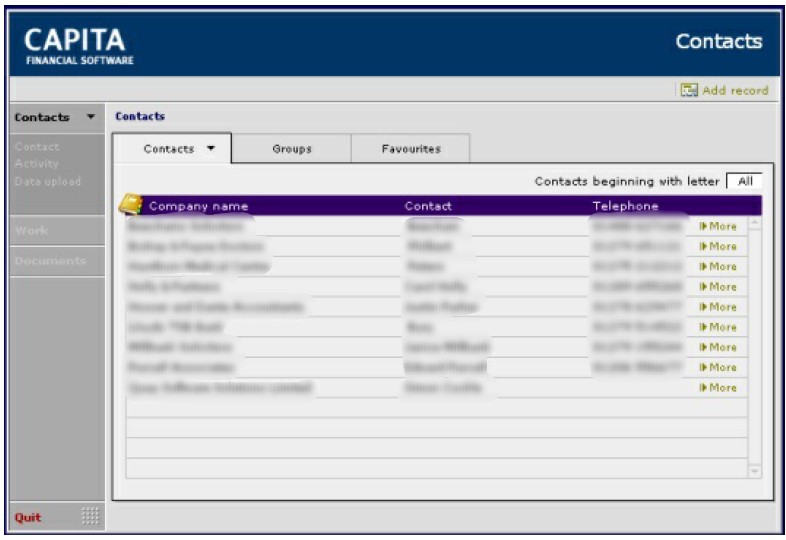Click More on the first contact row
786x540 pixels.
point(718,226)
